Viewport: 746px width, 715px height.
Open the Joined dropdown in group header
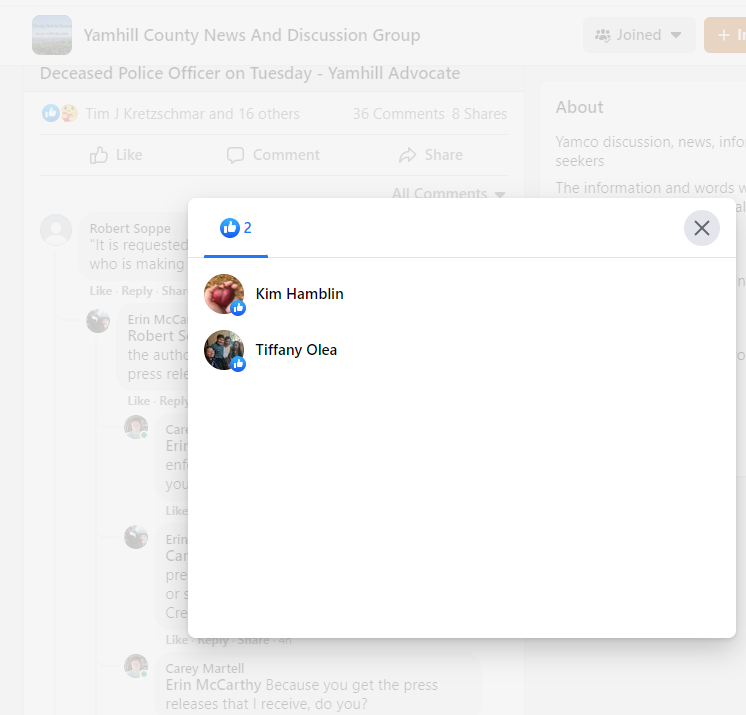point(639,35)
